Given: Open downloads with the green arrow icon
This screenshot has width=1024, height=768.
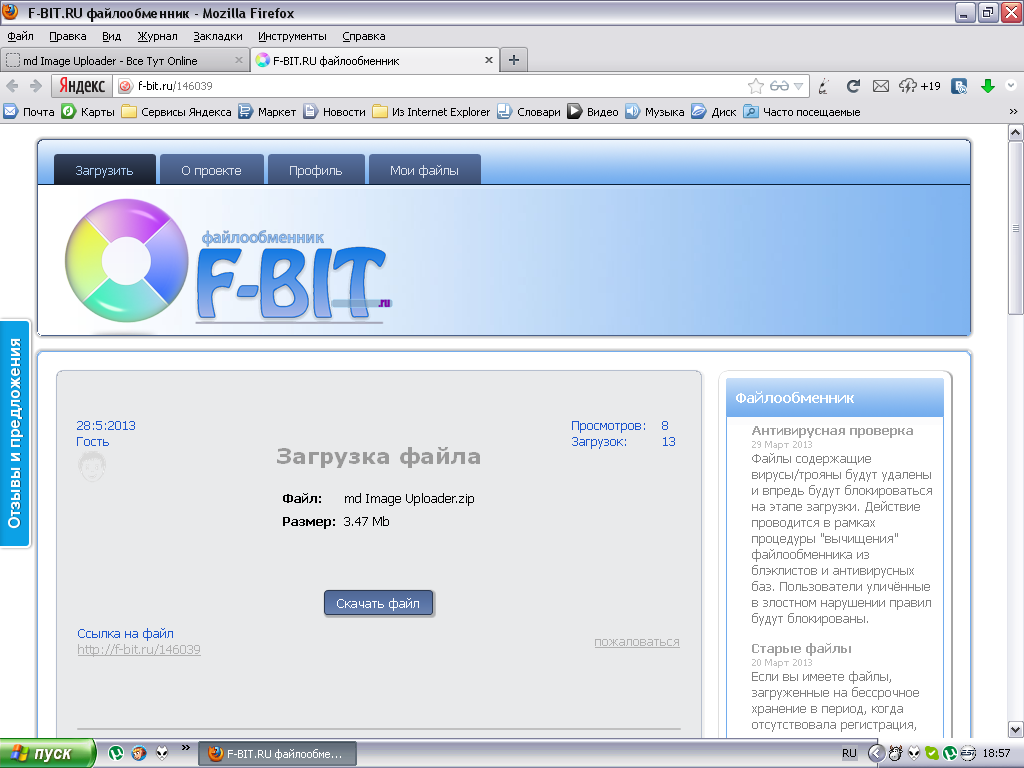Looking at the screenshot, I should click(987, 86).
